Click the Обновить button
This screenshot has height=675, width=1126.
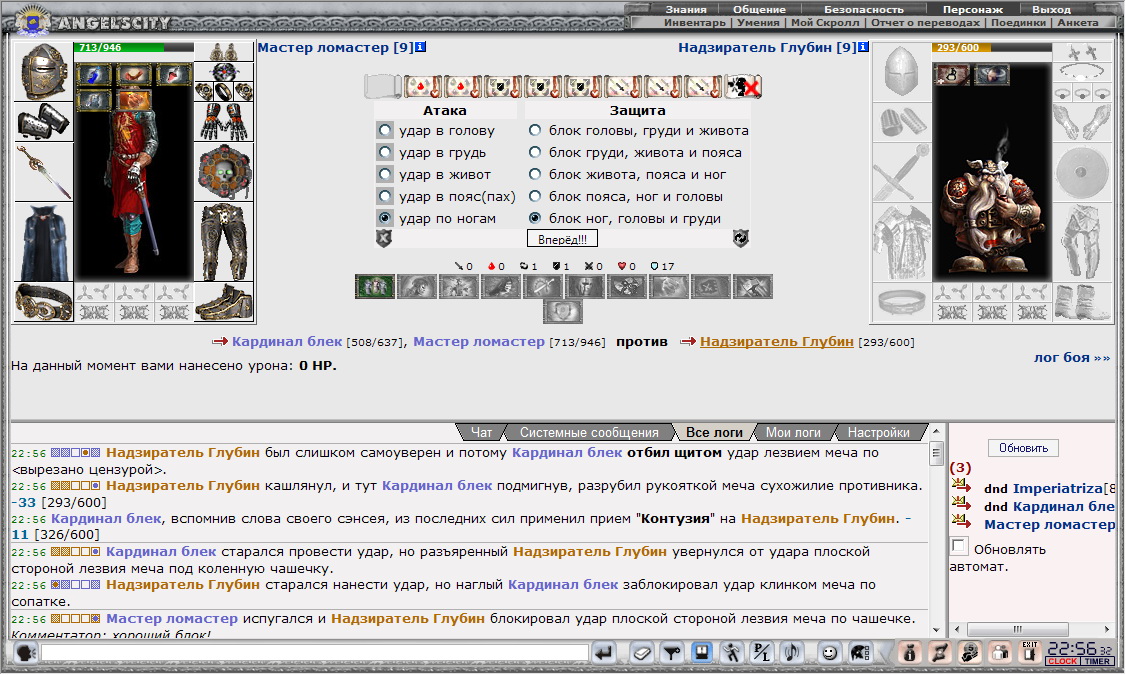tap(1023, 448)
